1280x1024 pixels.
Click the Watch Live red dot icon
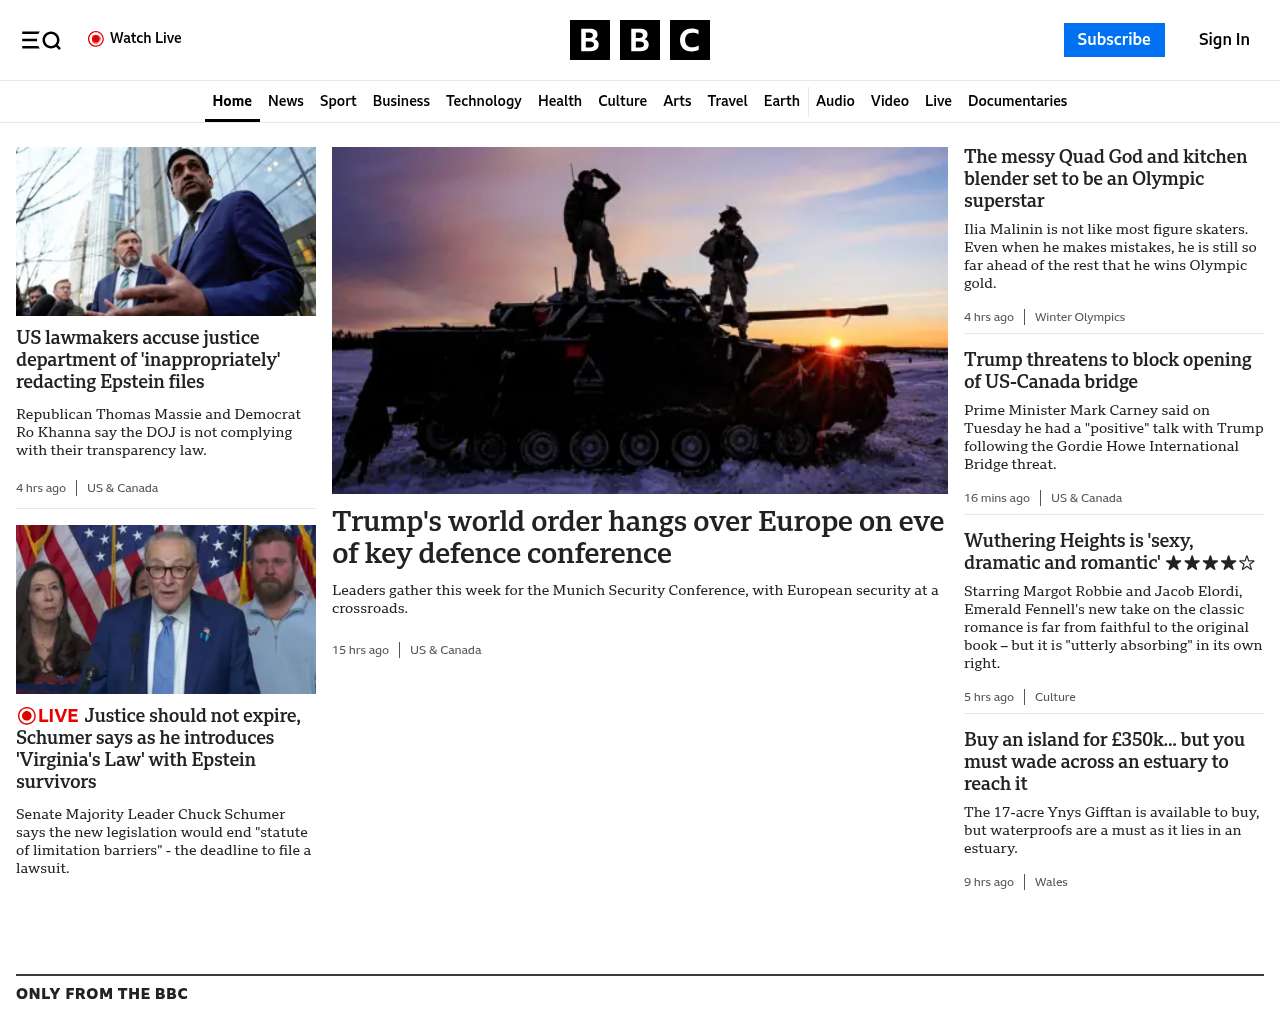click(x=96, y=39)
